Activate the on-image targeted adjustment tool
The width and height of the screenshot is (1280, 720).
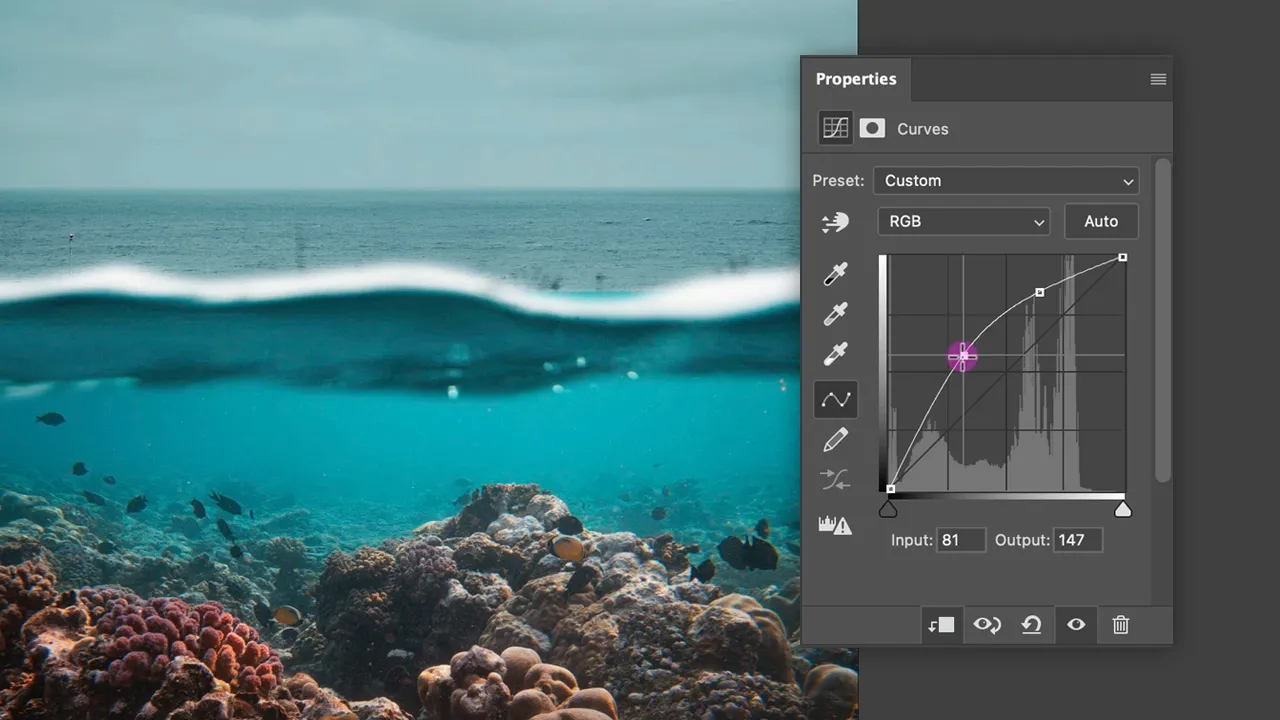pos(835,222)
